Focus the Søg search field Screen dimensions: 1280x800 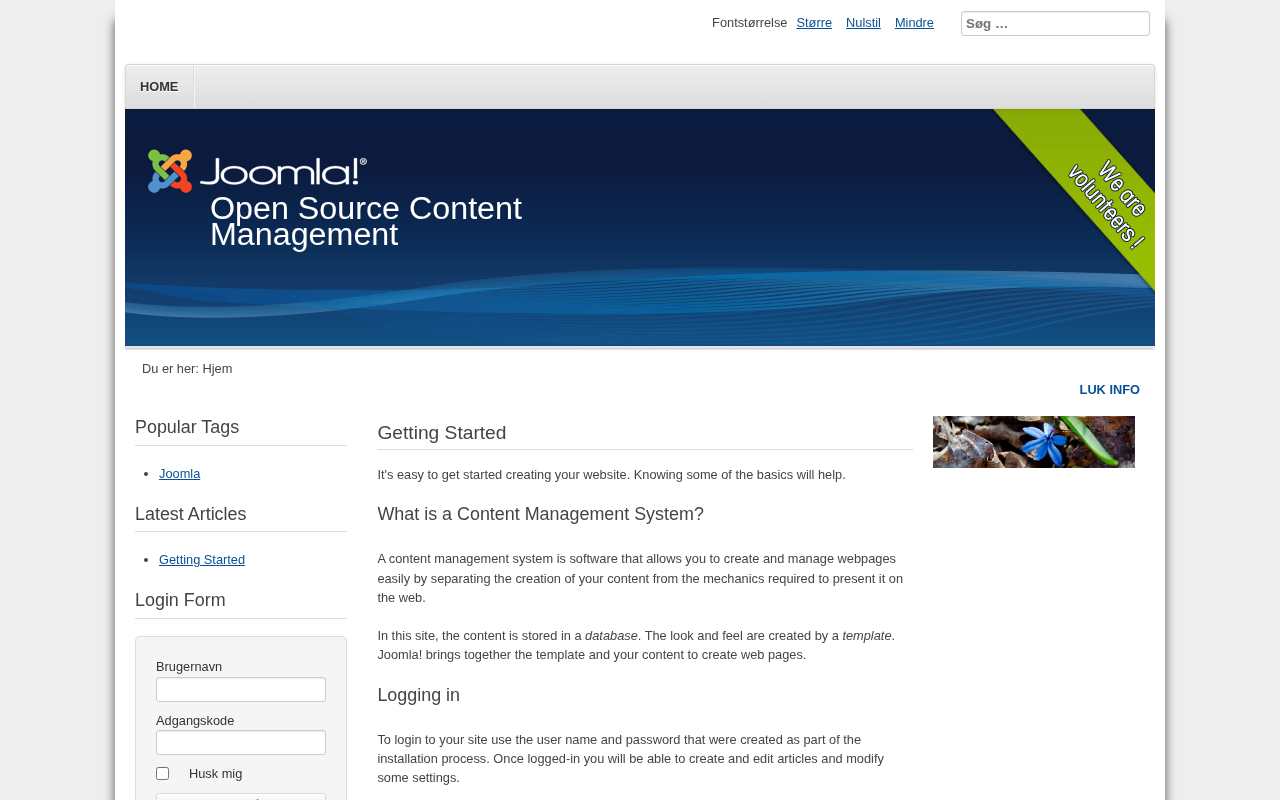1055,24
